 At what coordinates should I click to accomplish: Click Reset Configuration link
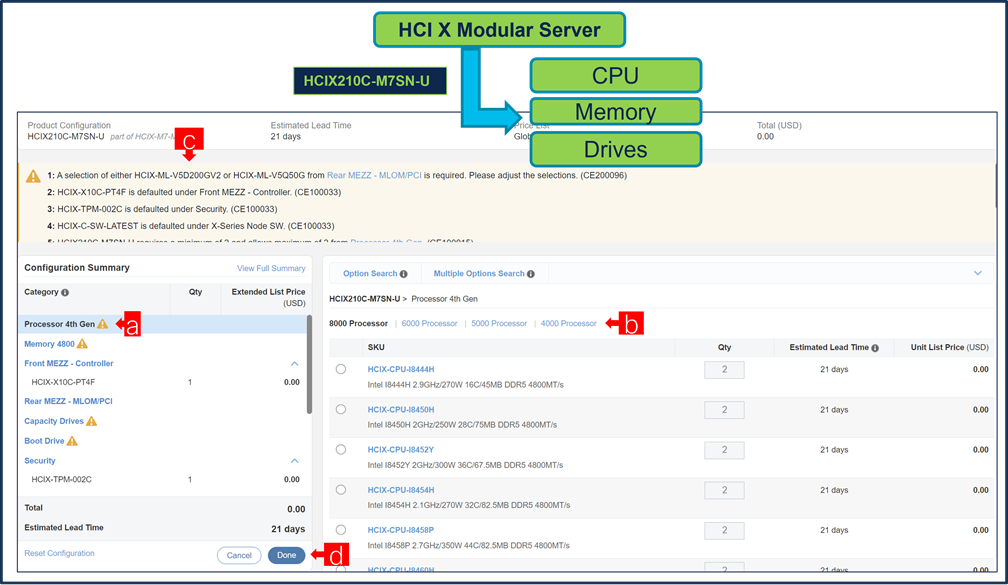point(59,554)
